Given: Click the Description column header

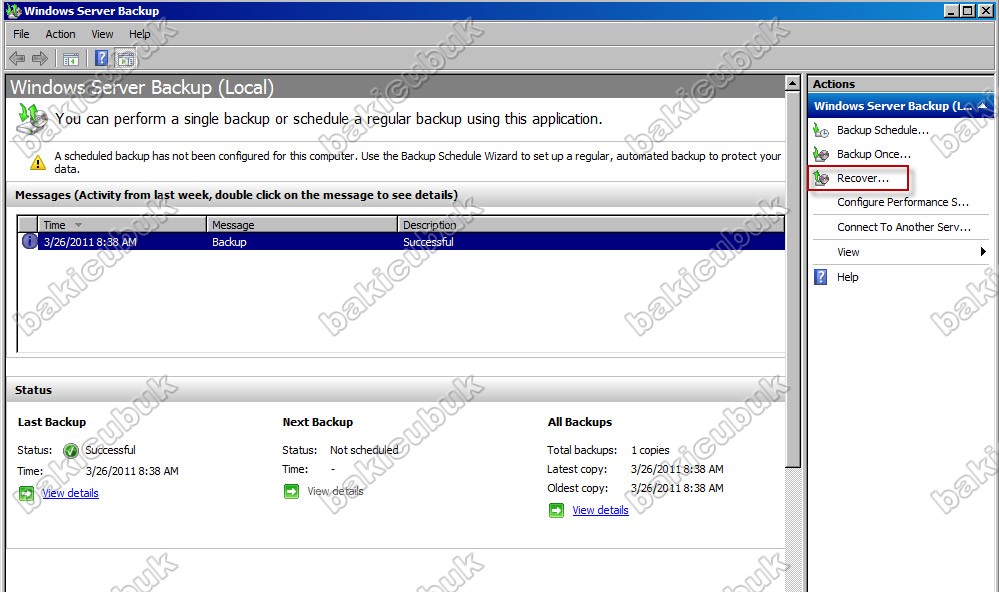Looking at the screenshot, I should [591, 225].
